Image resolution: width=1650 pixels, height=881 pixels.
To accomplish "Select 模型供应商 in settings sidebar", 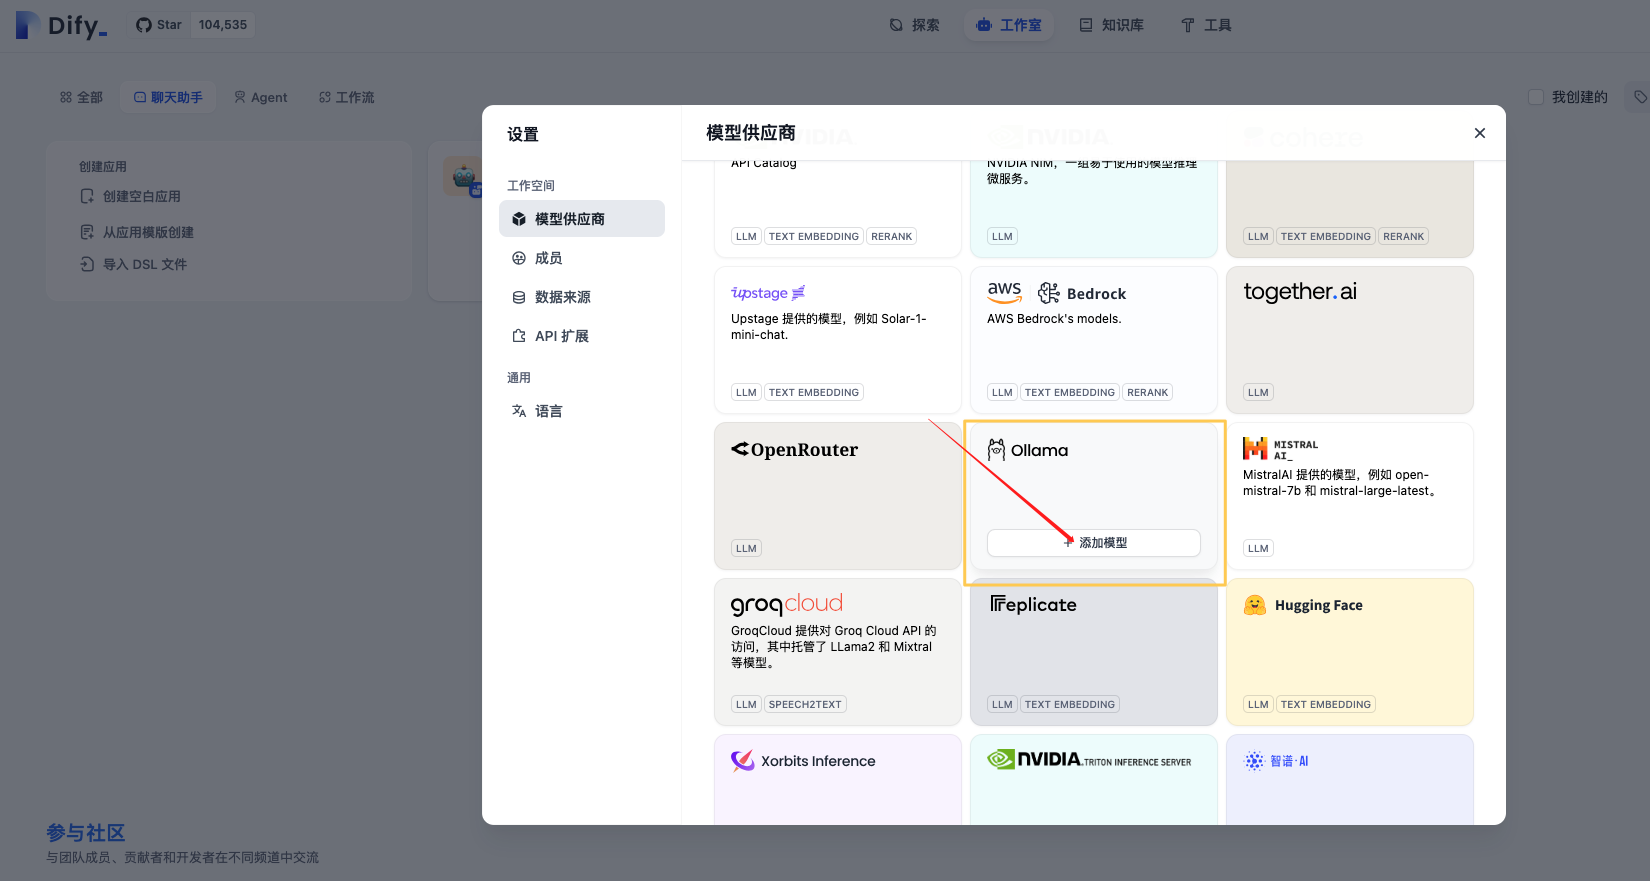I will (x=582, y=219).
